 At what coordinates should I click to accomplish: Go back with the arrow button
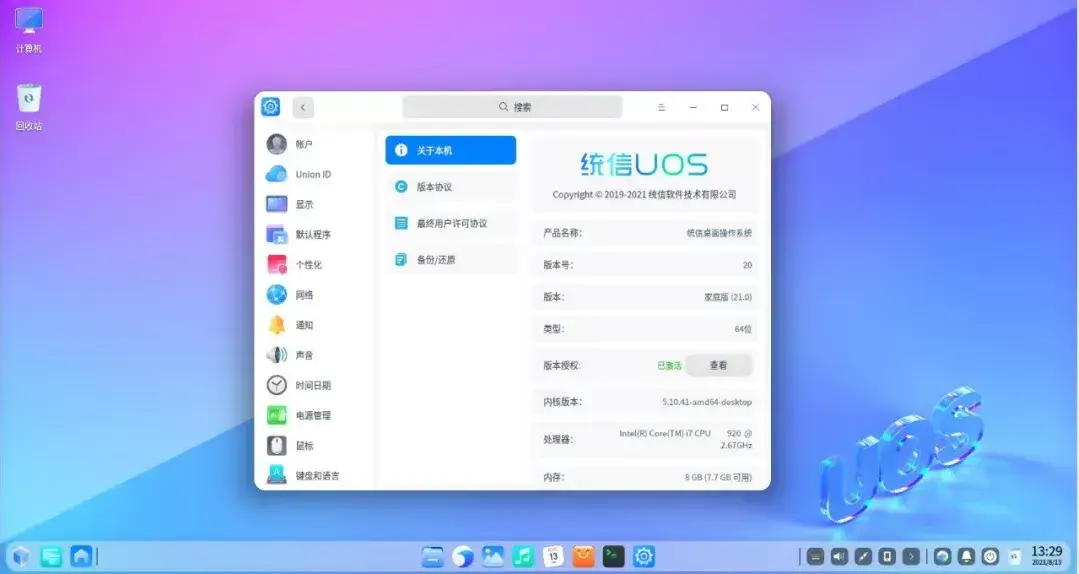tap(303, 107)
